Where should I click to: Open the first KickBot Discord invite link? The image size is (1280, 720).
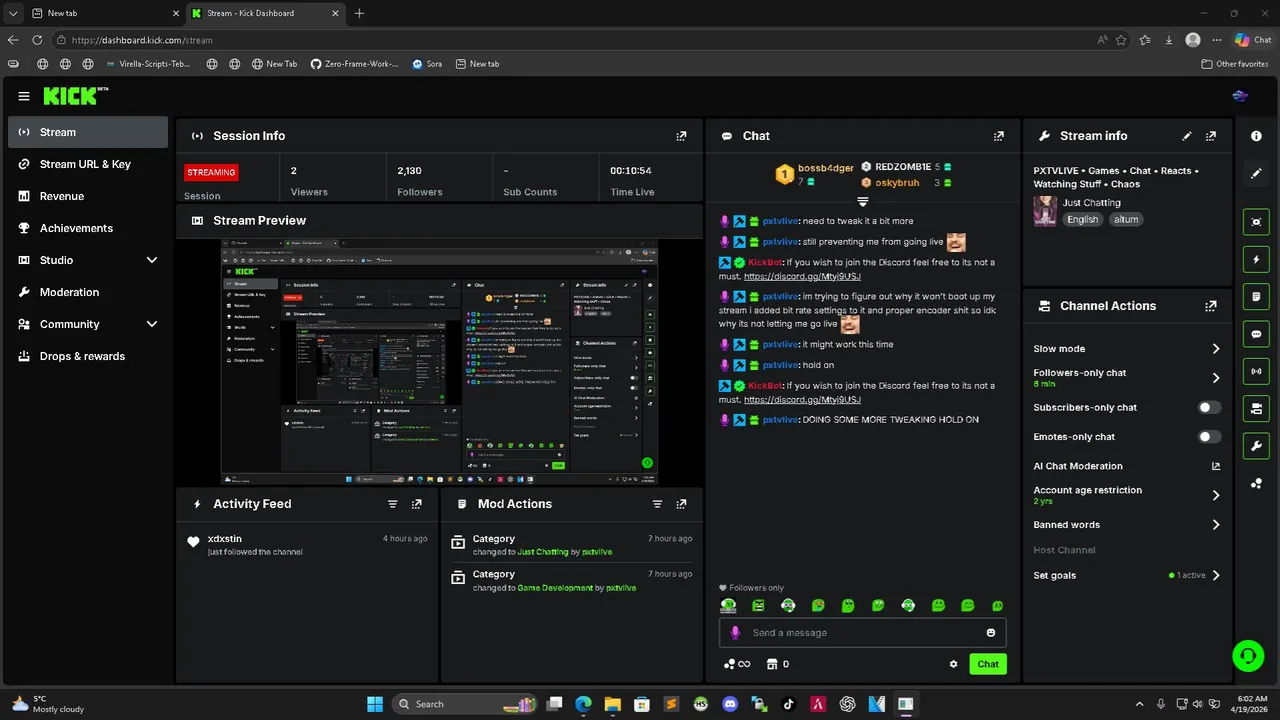click(802, 276)
